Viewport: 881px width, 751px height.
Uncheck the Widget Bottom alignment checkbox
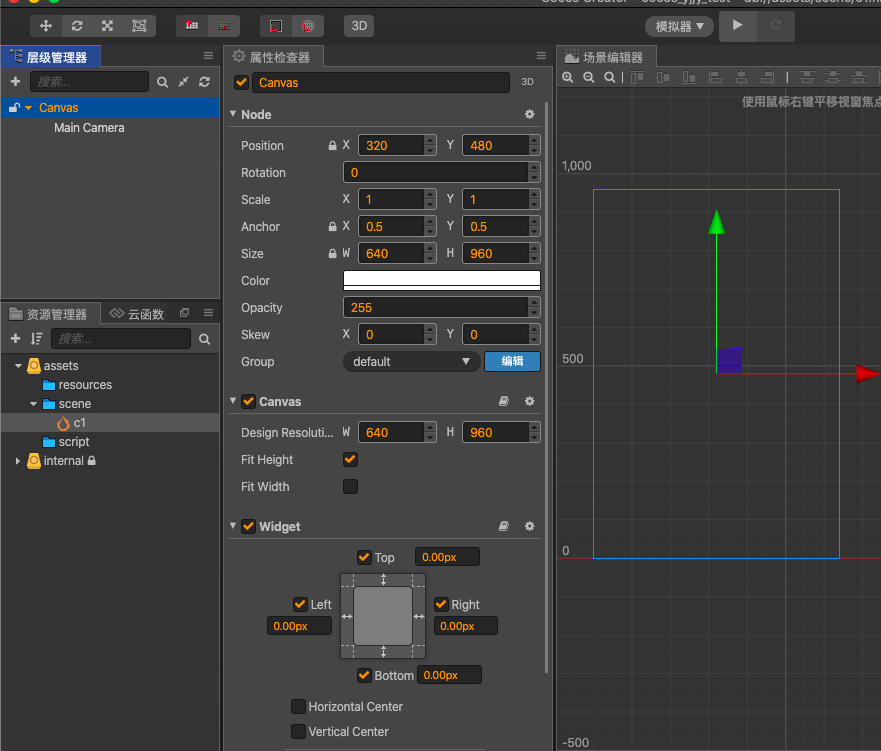coord(364,675)
